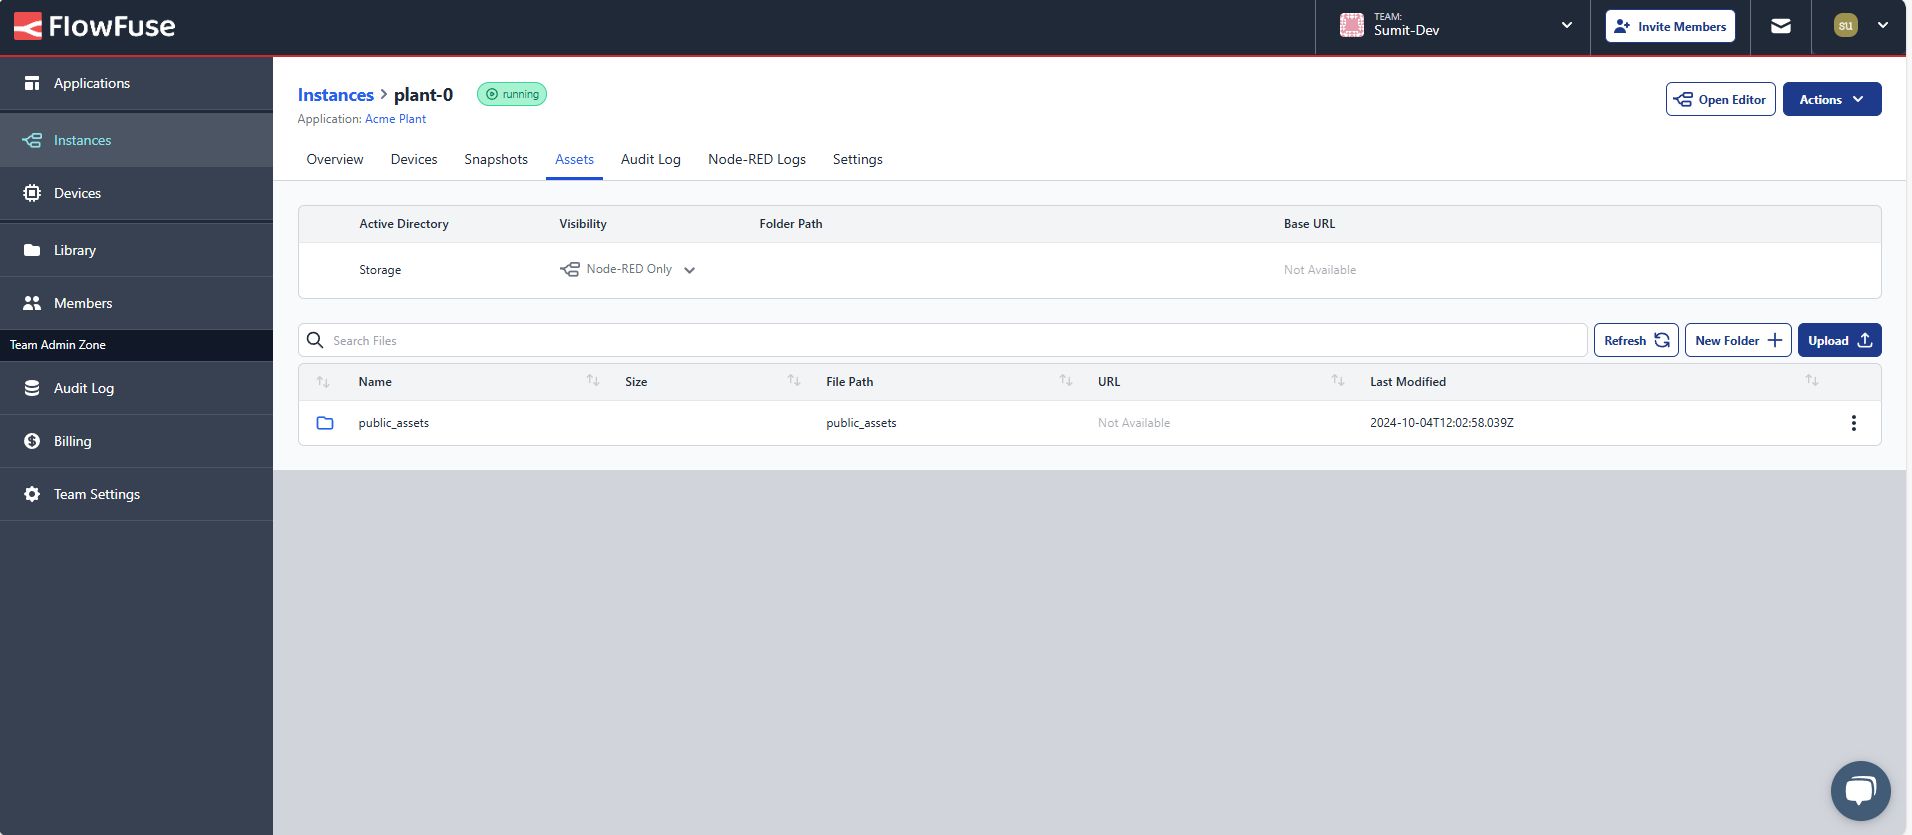
Task: Sort by the URL column arrows
Action: point(1338,381)
